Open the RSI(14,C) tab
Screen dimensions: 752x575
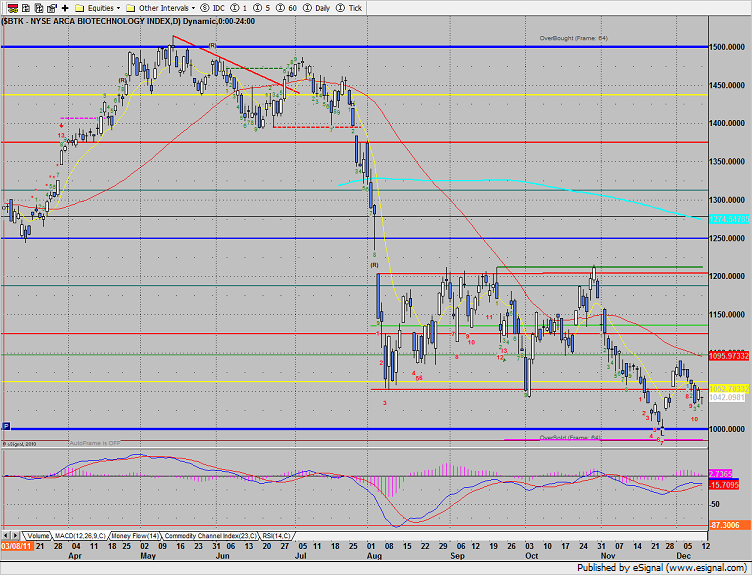coord(276,536)
